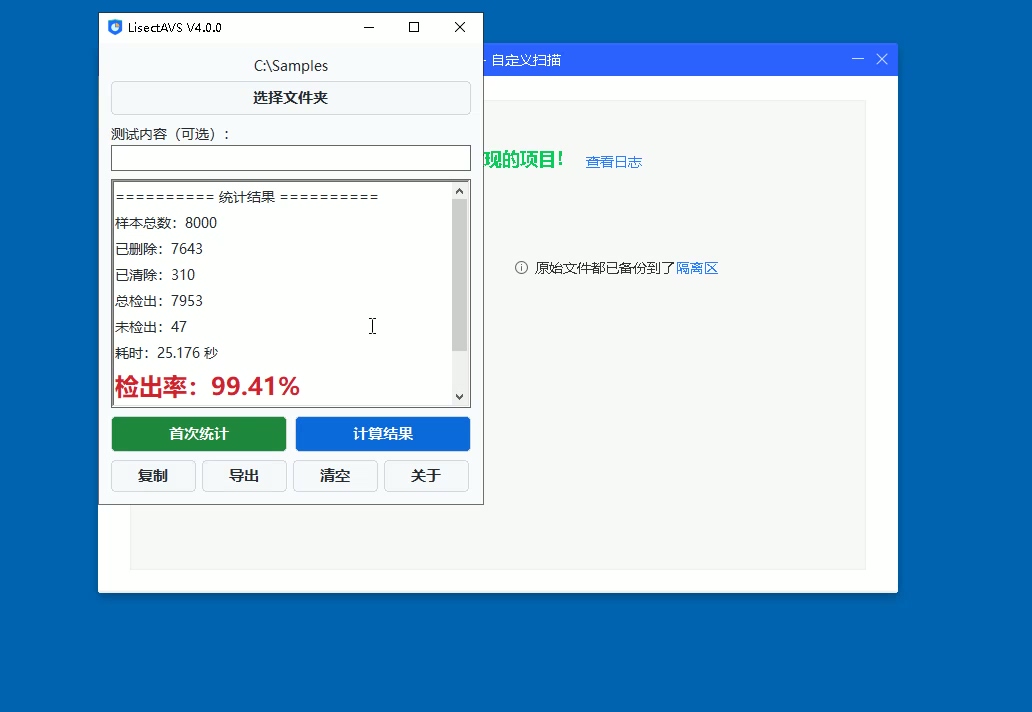Click the 复制 button
Image resolution: width=1032 pixels, height=712 pixels.
[x=153, y=476]
